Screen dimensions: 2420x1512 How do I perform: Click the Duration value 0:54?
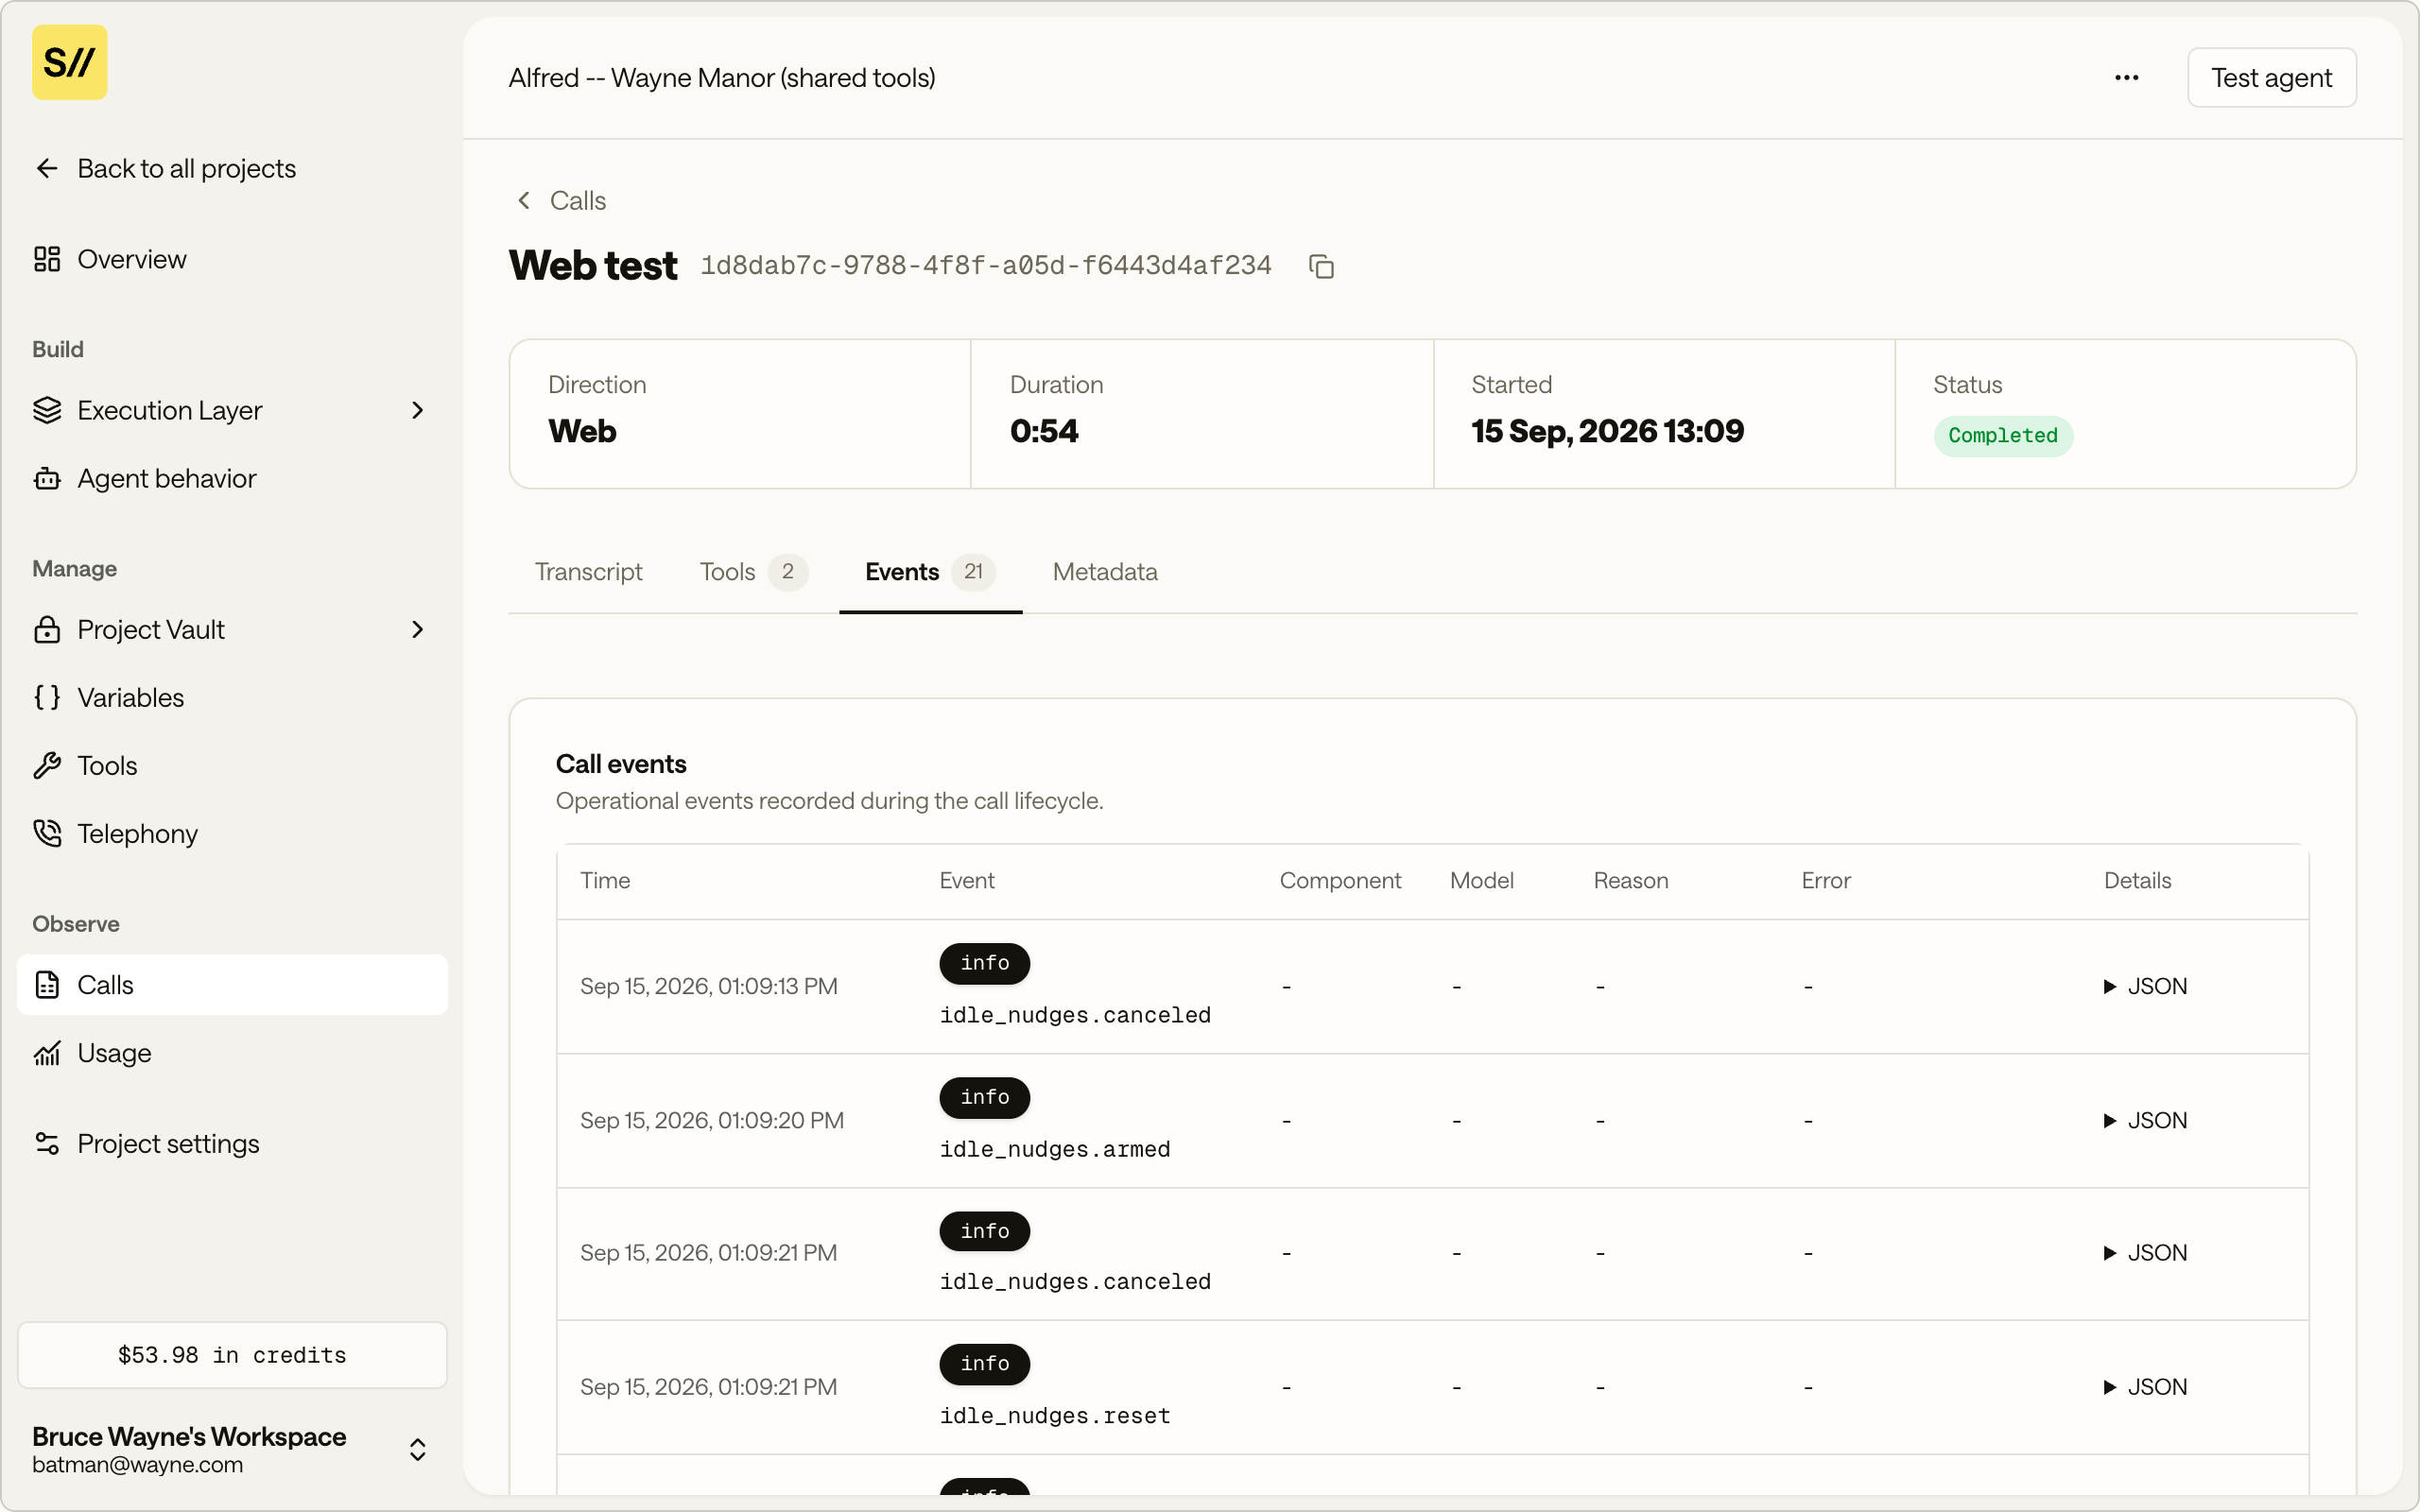(x=1043, y=431)
